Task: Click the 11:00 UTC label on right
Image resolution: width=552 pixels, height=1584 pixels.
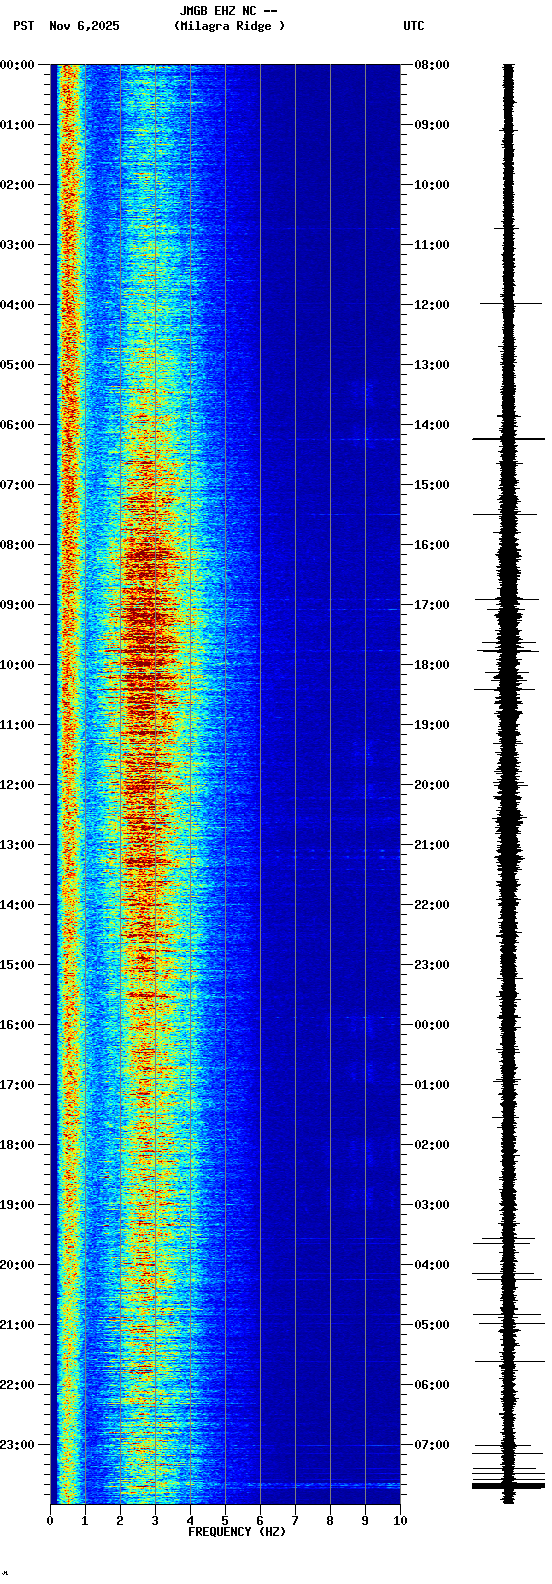Action: pyautogui.click(x=431, y=245)
